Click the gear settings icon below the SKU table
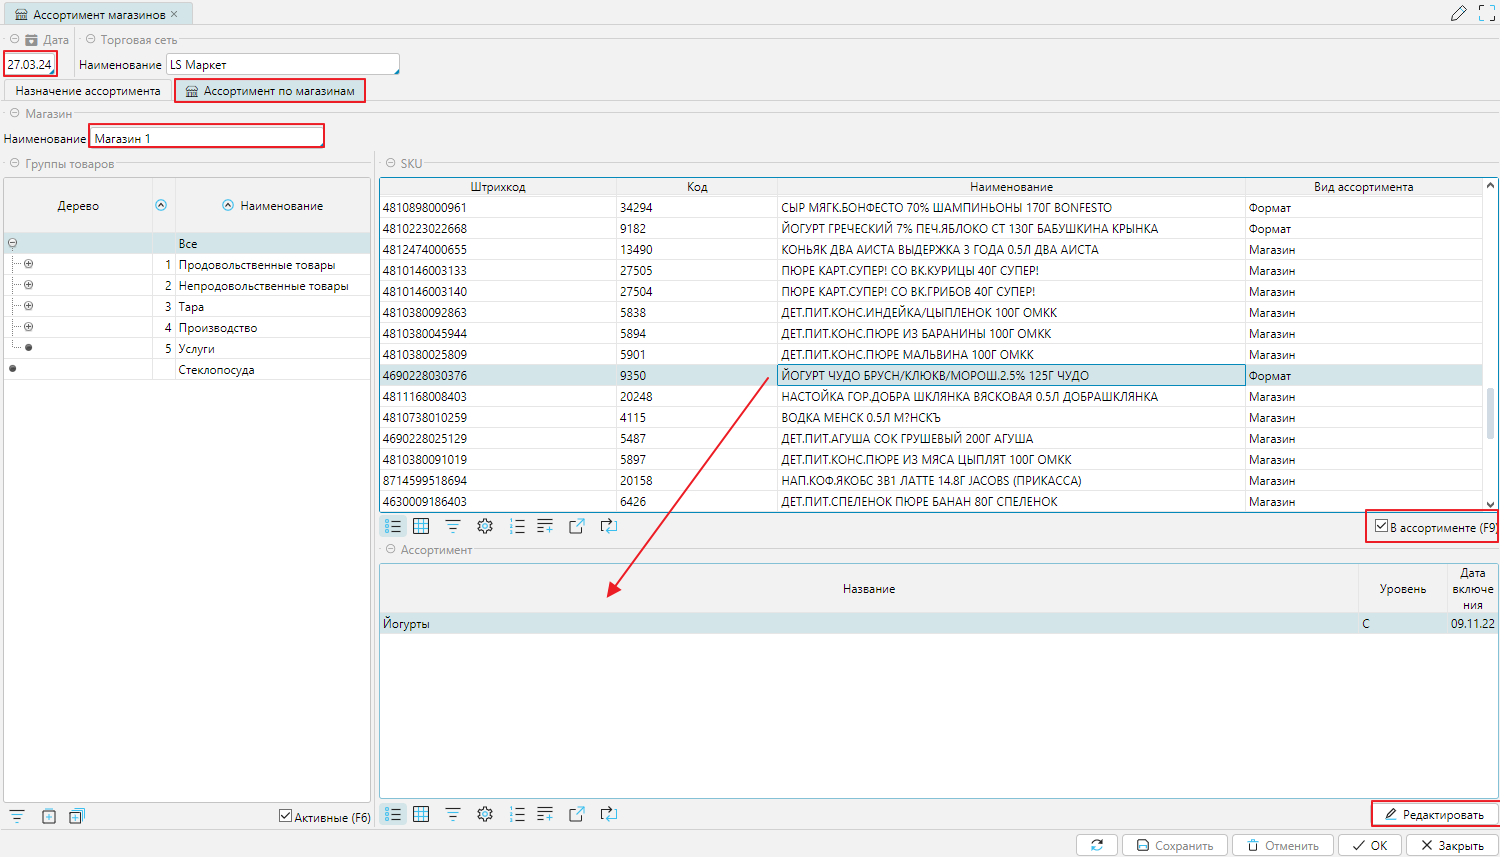 (x=485, y=526)
